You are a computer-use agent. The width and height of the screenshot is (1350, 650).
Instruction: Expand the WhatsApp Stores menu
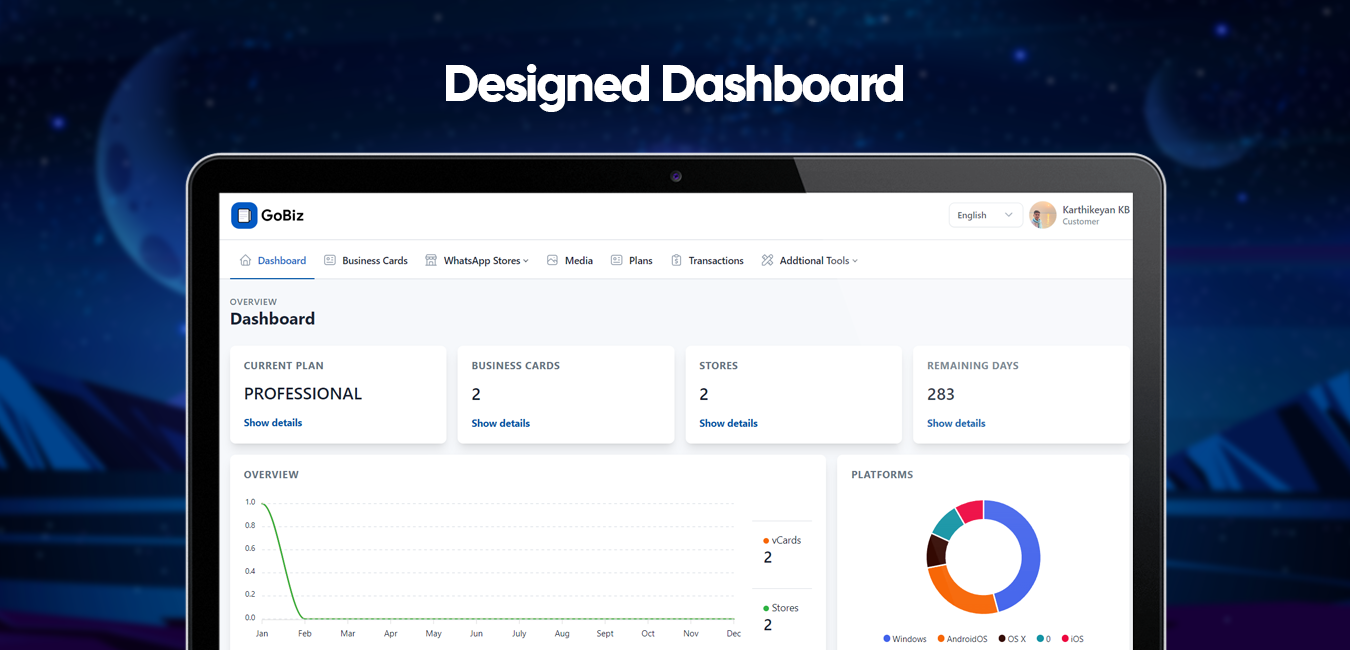(x=486, y=261)
